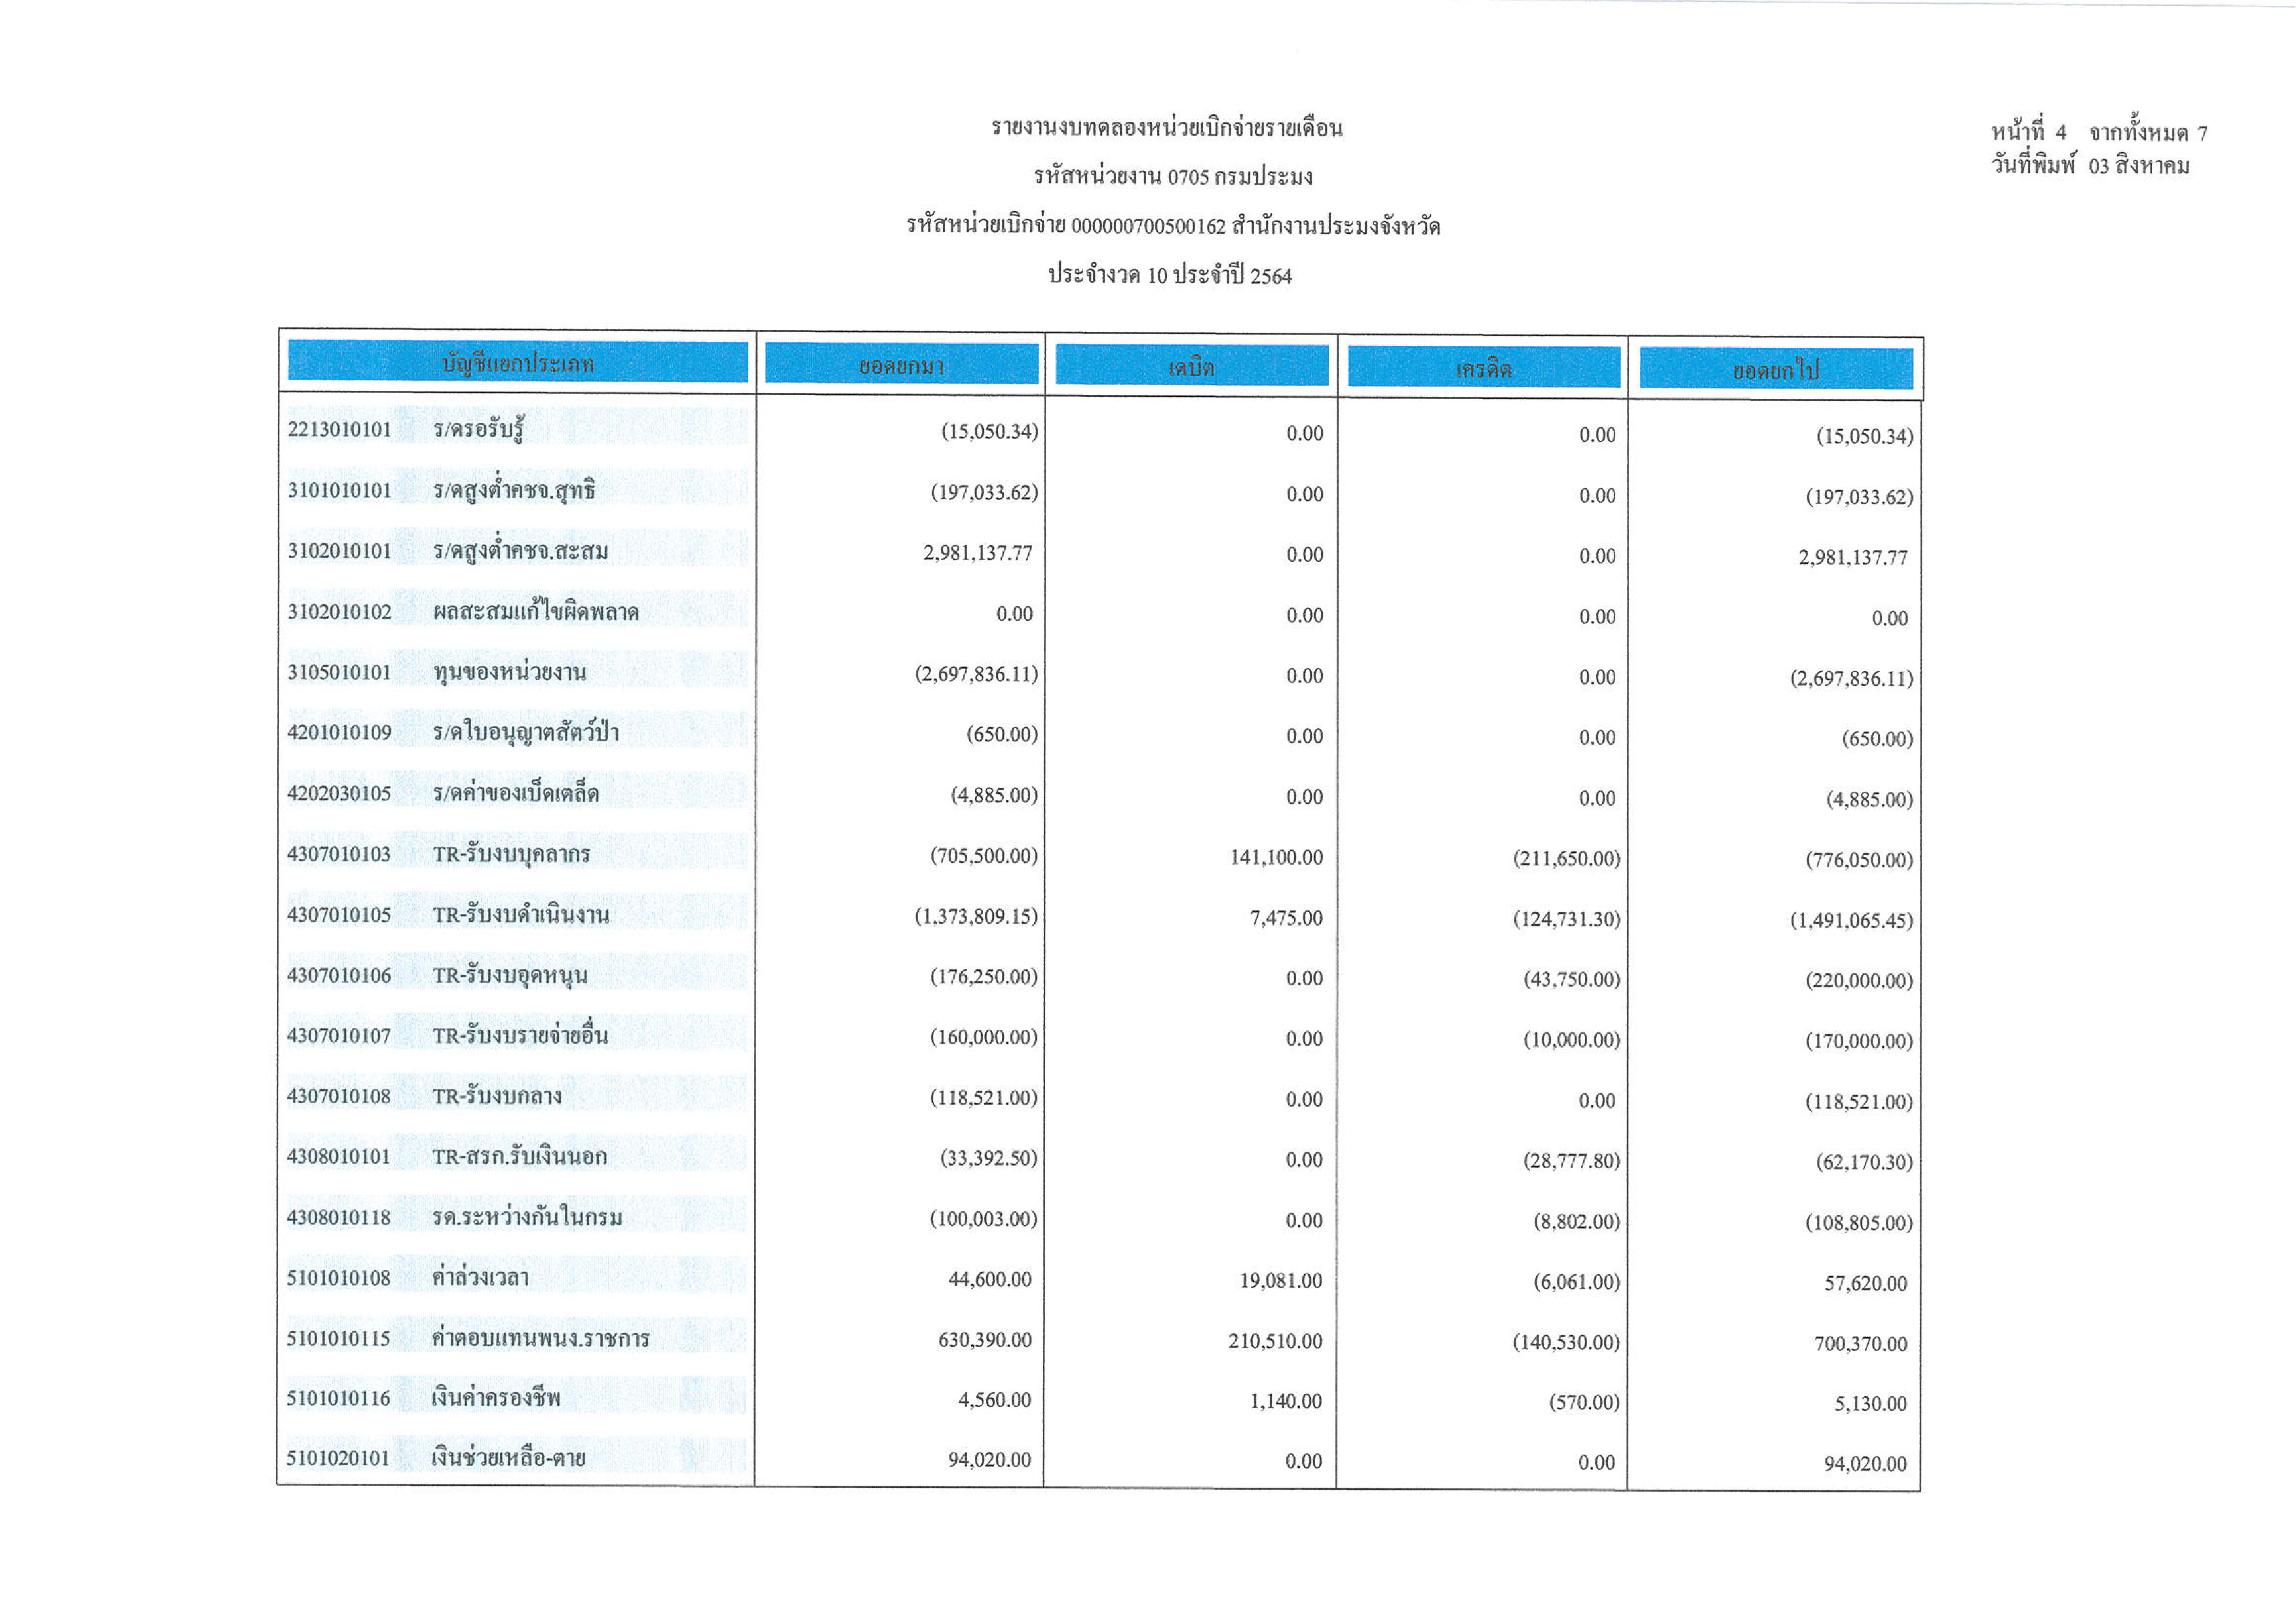
Task: Click the TR-รับงบบุคลากร row label
Action: 511,854
